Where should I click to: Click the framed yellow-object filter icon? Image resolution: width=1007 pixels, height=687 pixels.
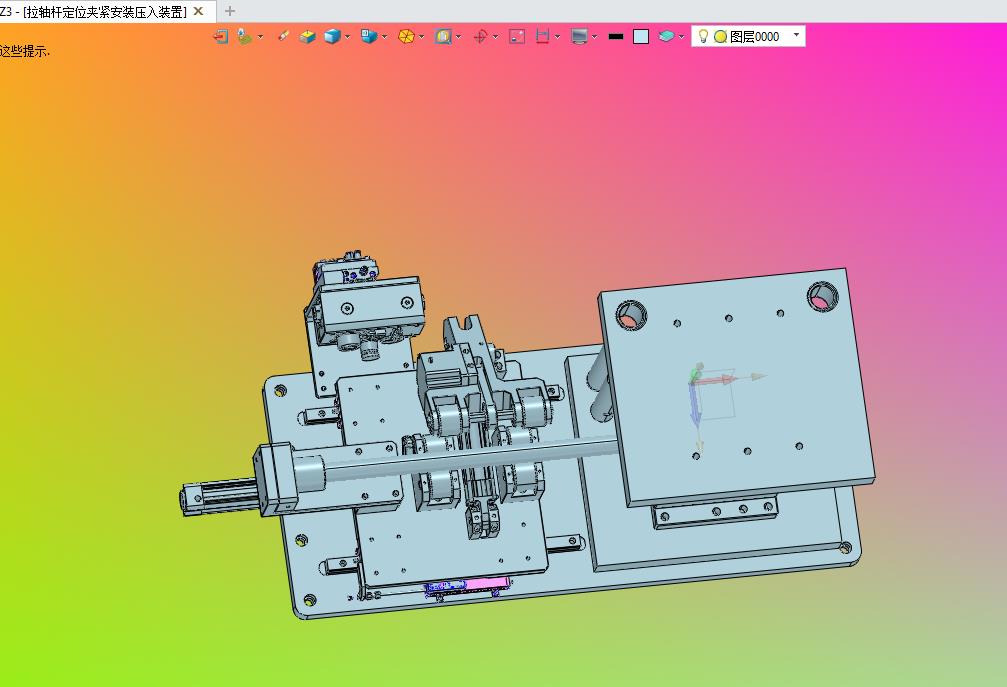pos(443,37)
